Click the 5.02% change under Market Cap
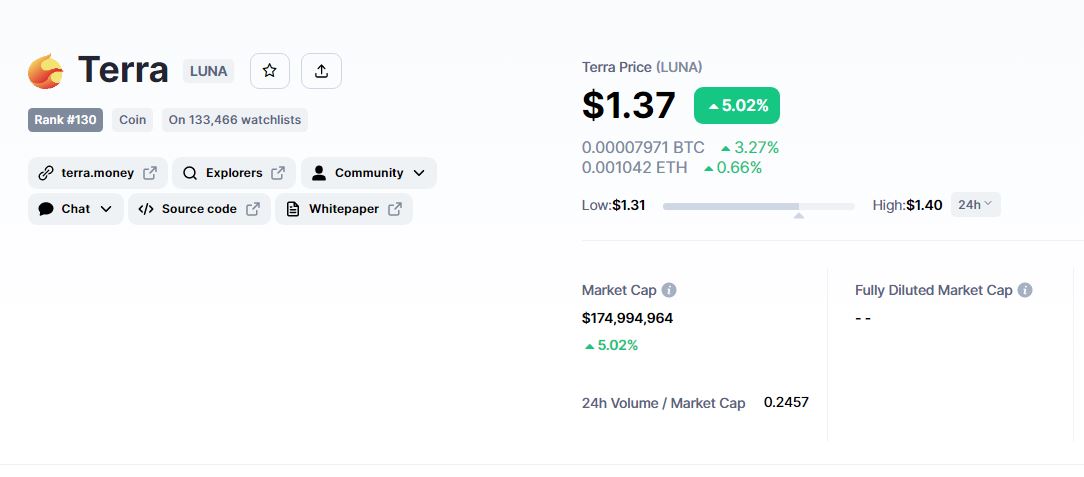 pos(611,345)
